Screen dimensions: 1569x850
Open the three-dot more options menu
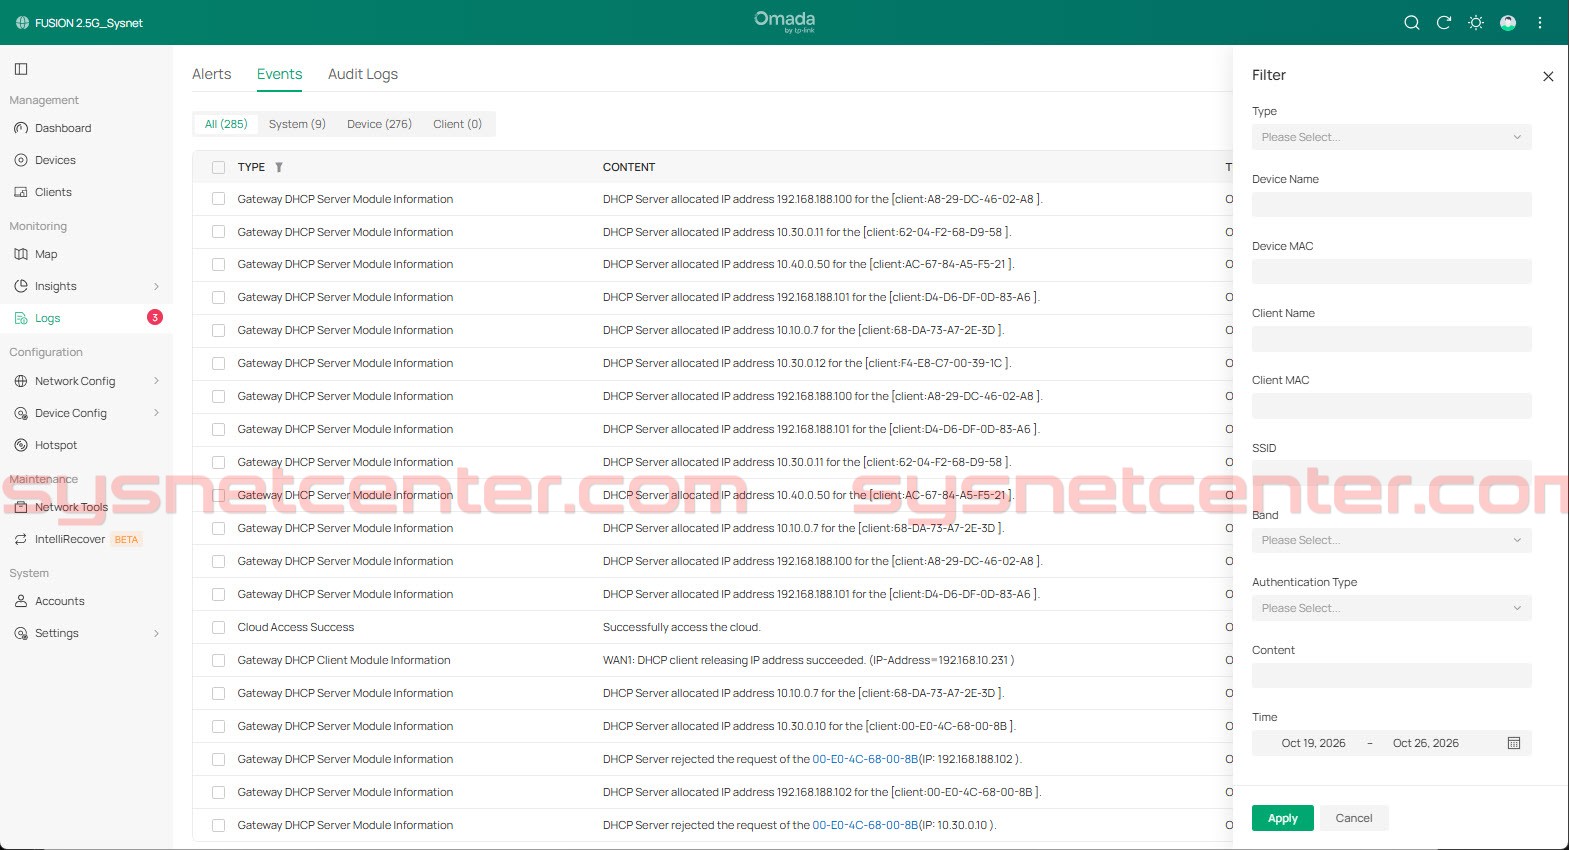[x=1540, y=23]
